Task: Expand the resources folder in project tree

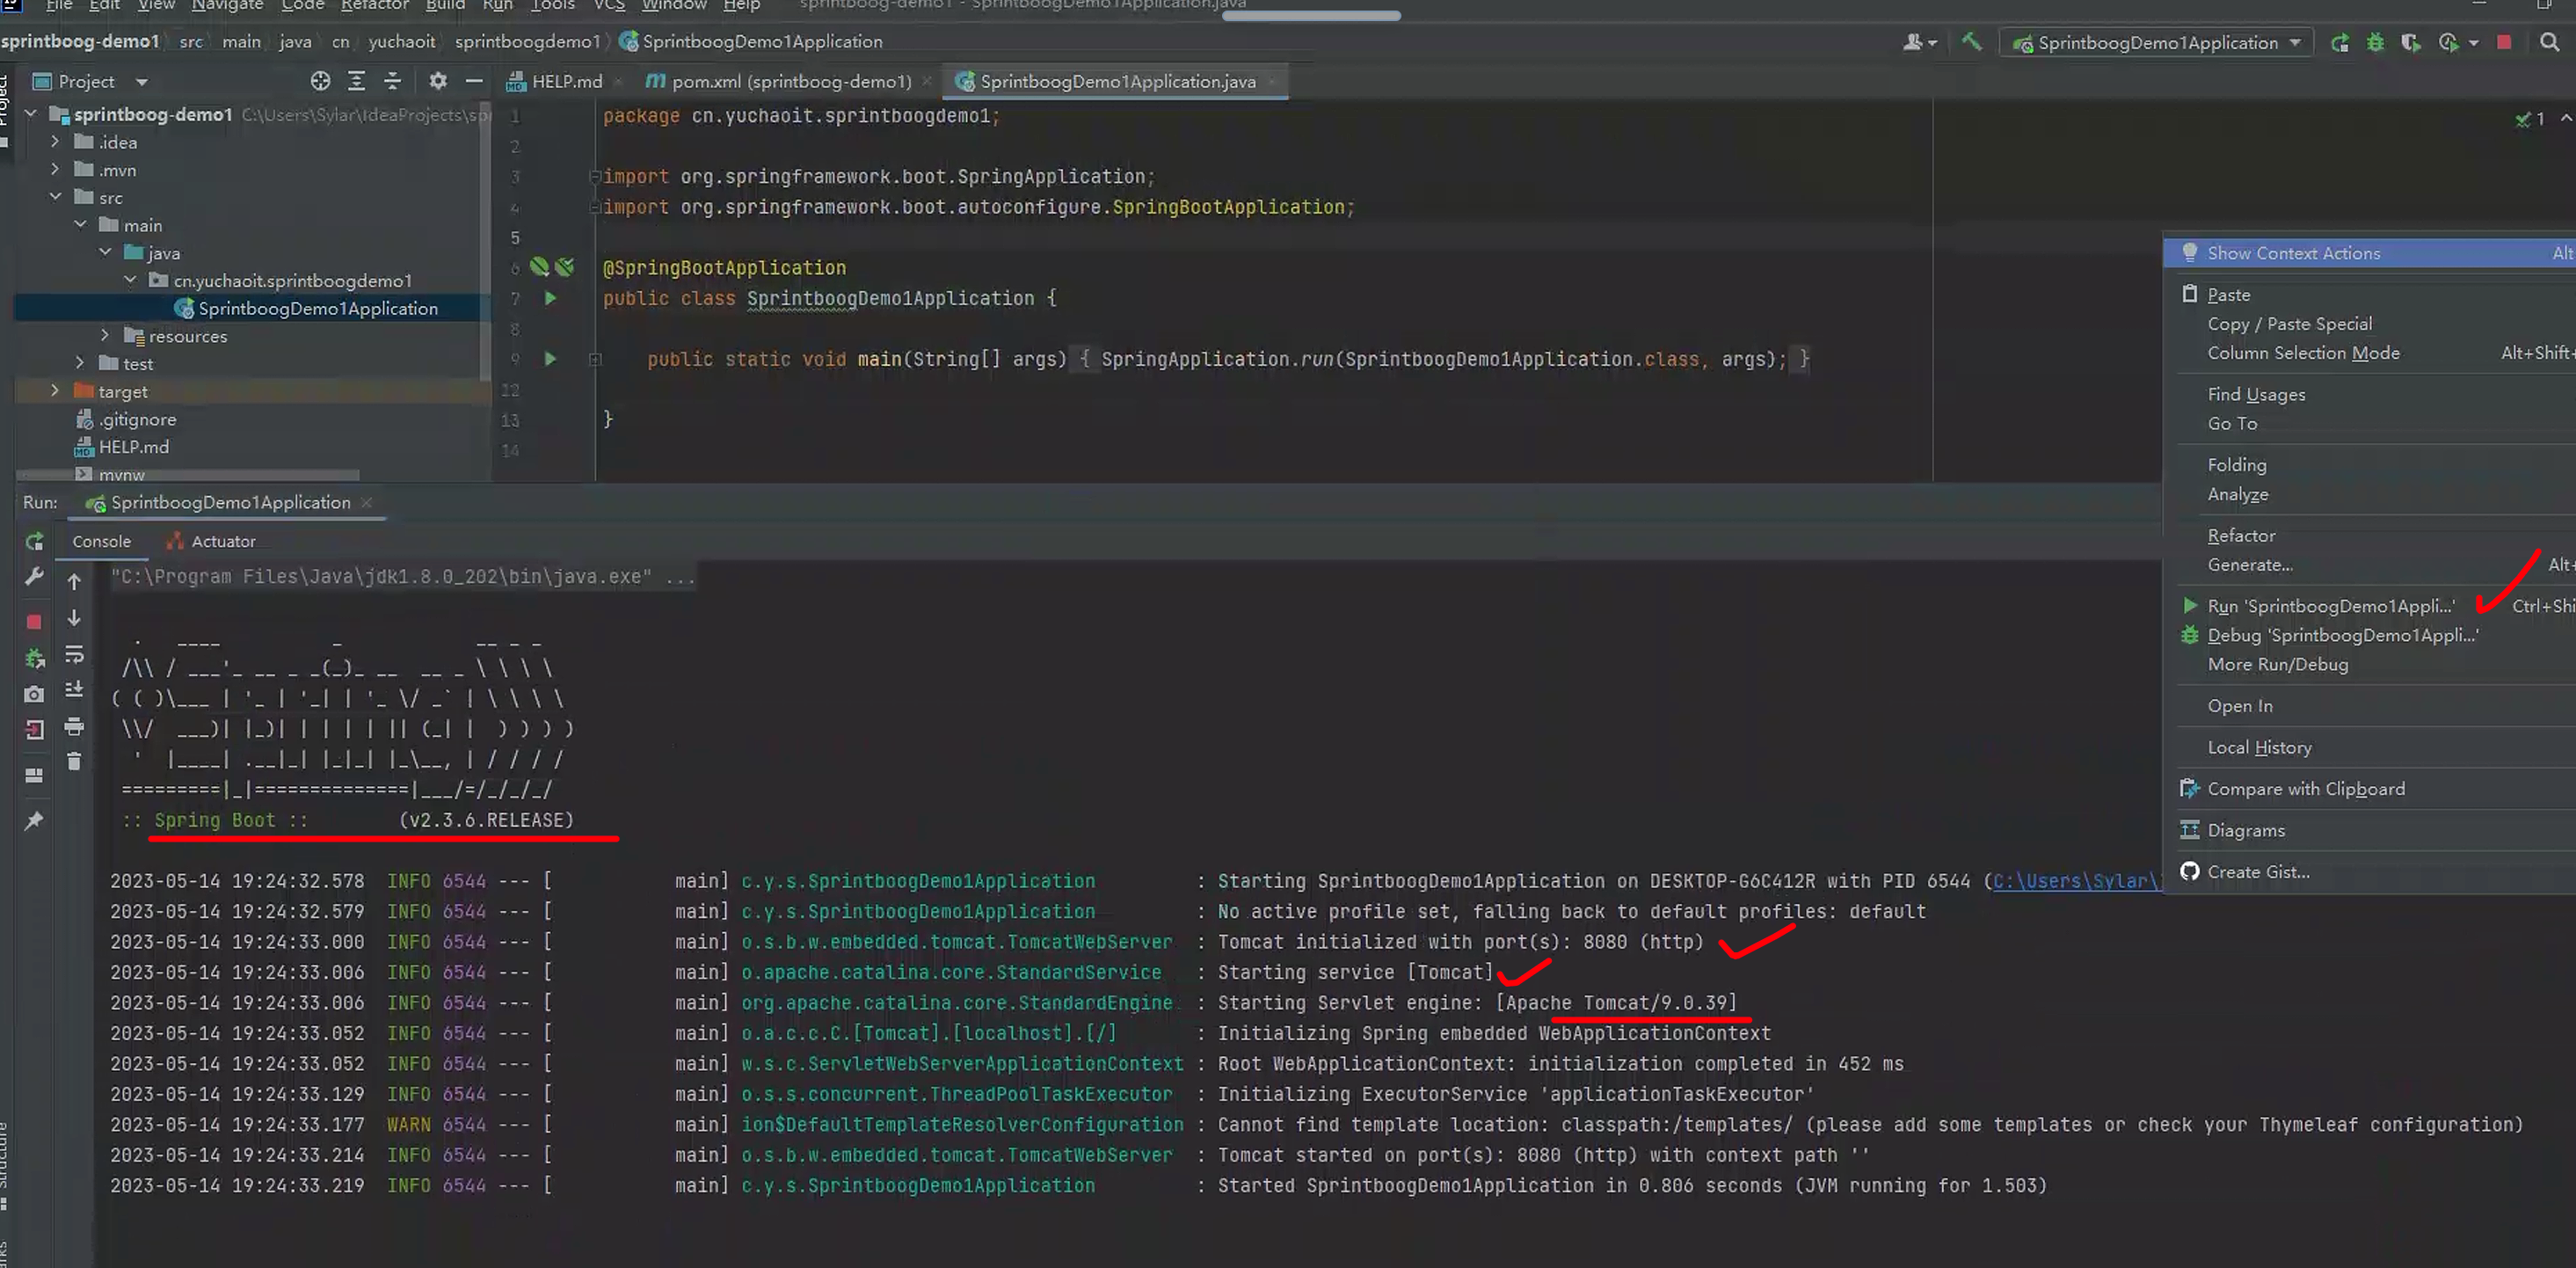Action: click(105, 335)
